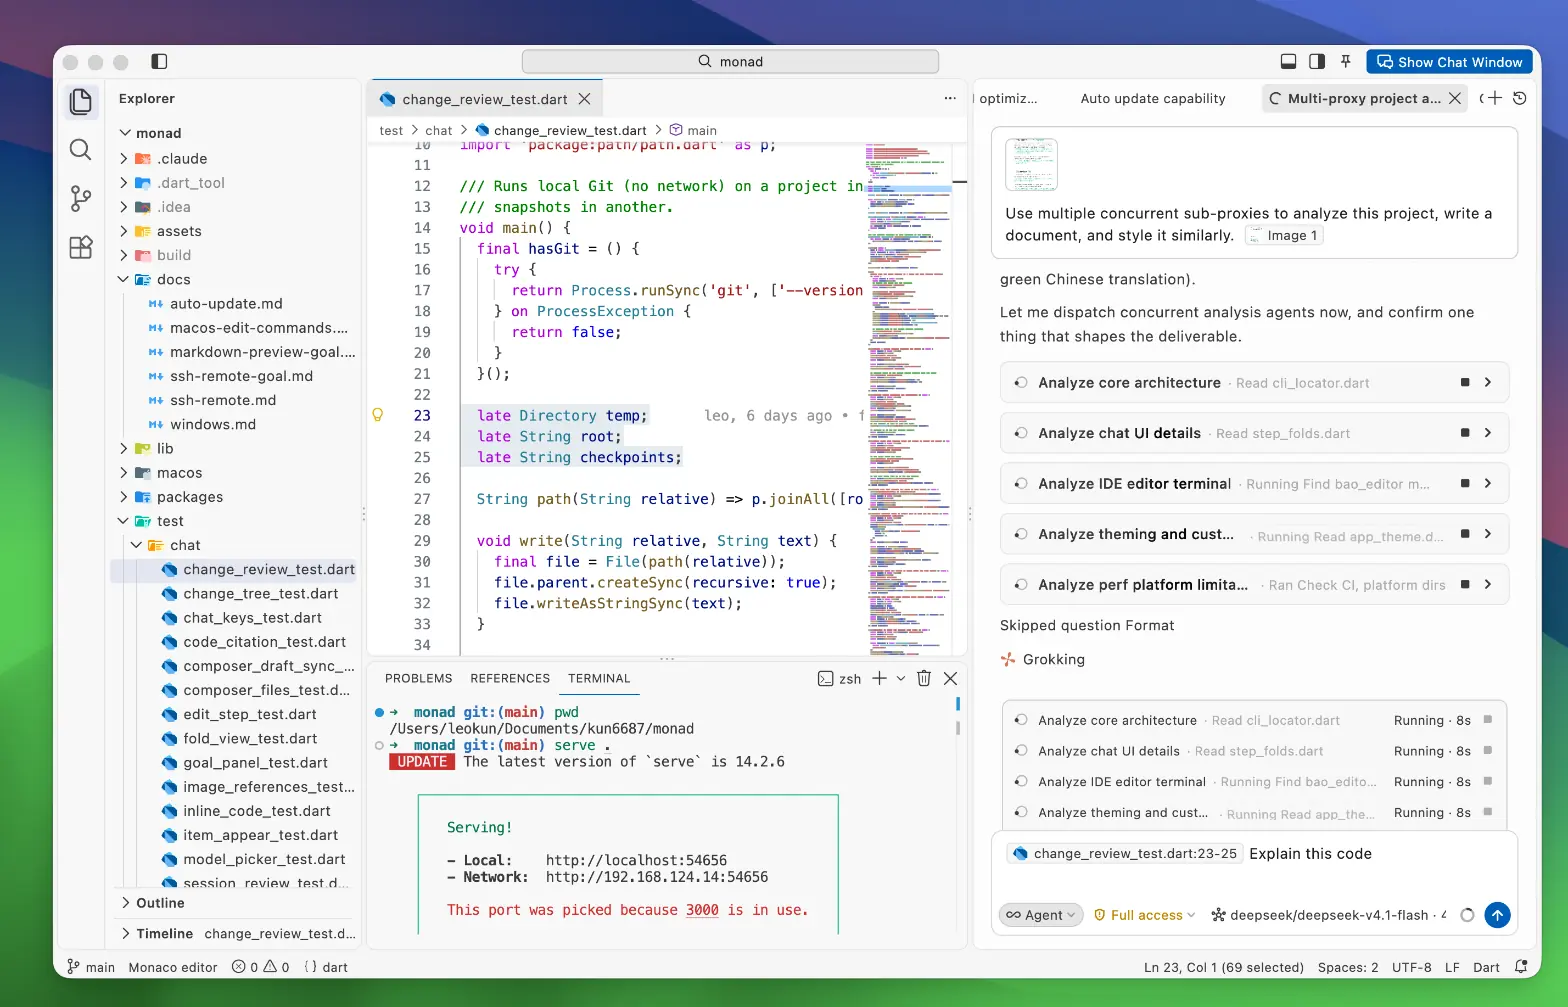
Task: Open the Search icon in activity bar
Action: [x=81, y=150]
